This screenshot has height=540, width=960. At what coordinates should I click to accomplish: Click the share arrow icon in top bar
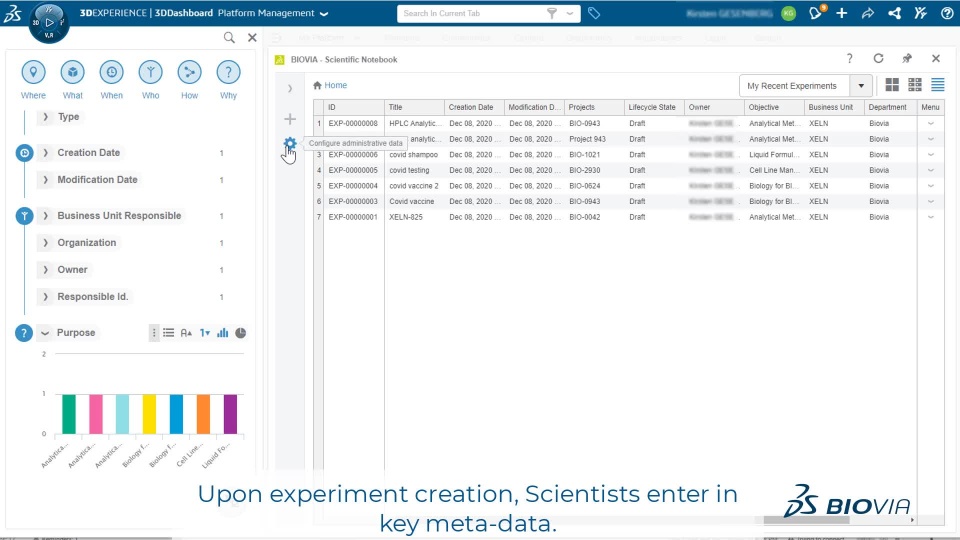868,13
